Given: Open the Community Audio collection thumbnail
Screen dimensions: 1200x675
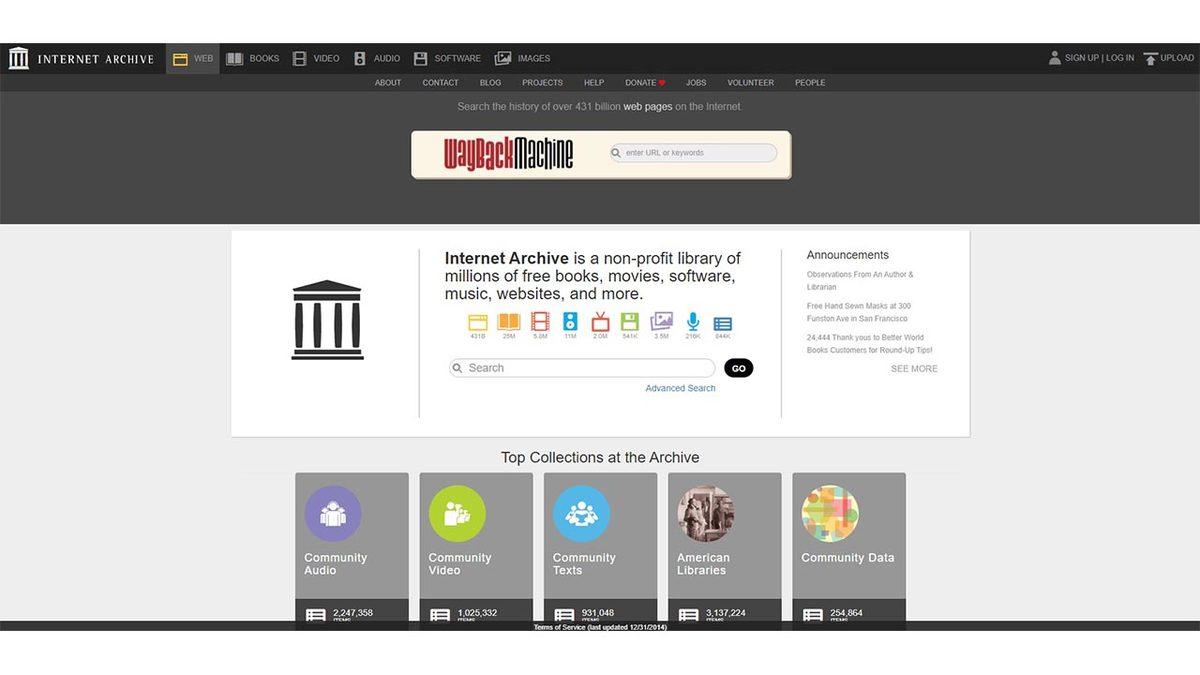Looking at the screenshot, I should [x=333, y=513].
